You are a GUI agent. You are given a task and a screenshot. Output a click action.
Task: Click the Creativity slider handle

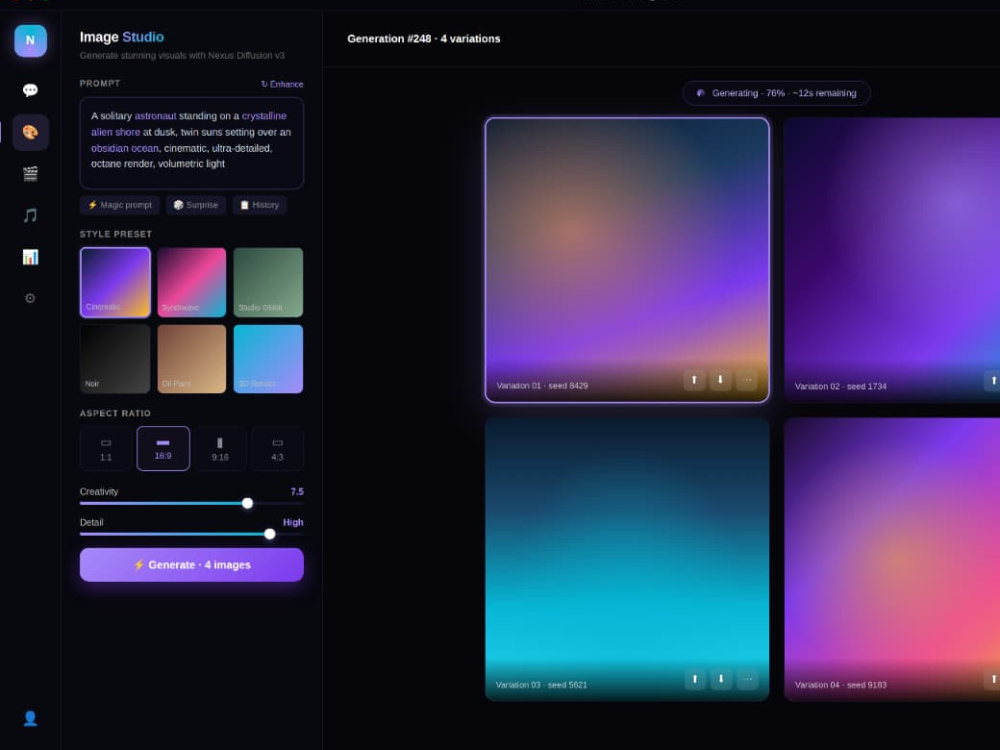247,503
